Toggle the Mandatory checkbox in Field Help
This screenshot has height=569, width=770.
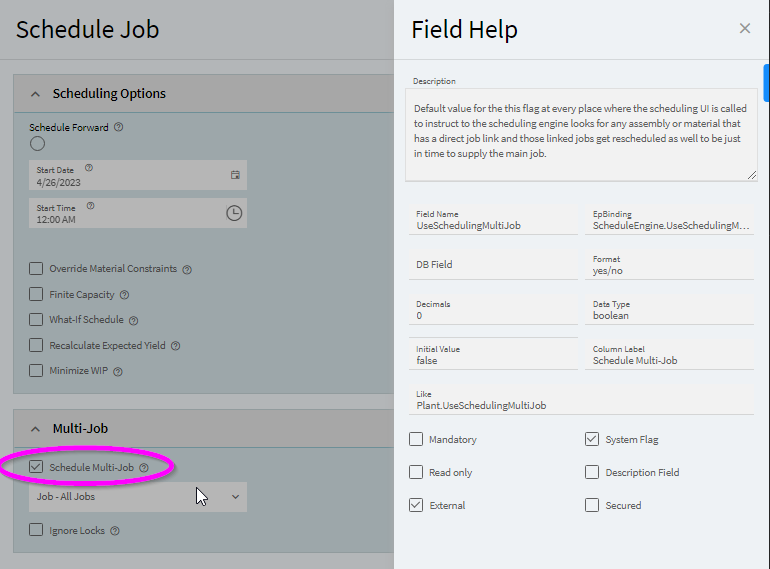point(416,439)
